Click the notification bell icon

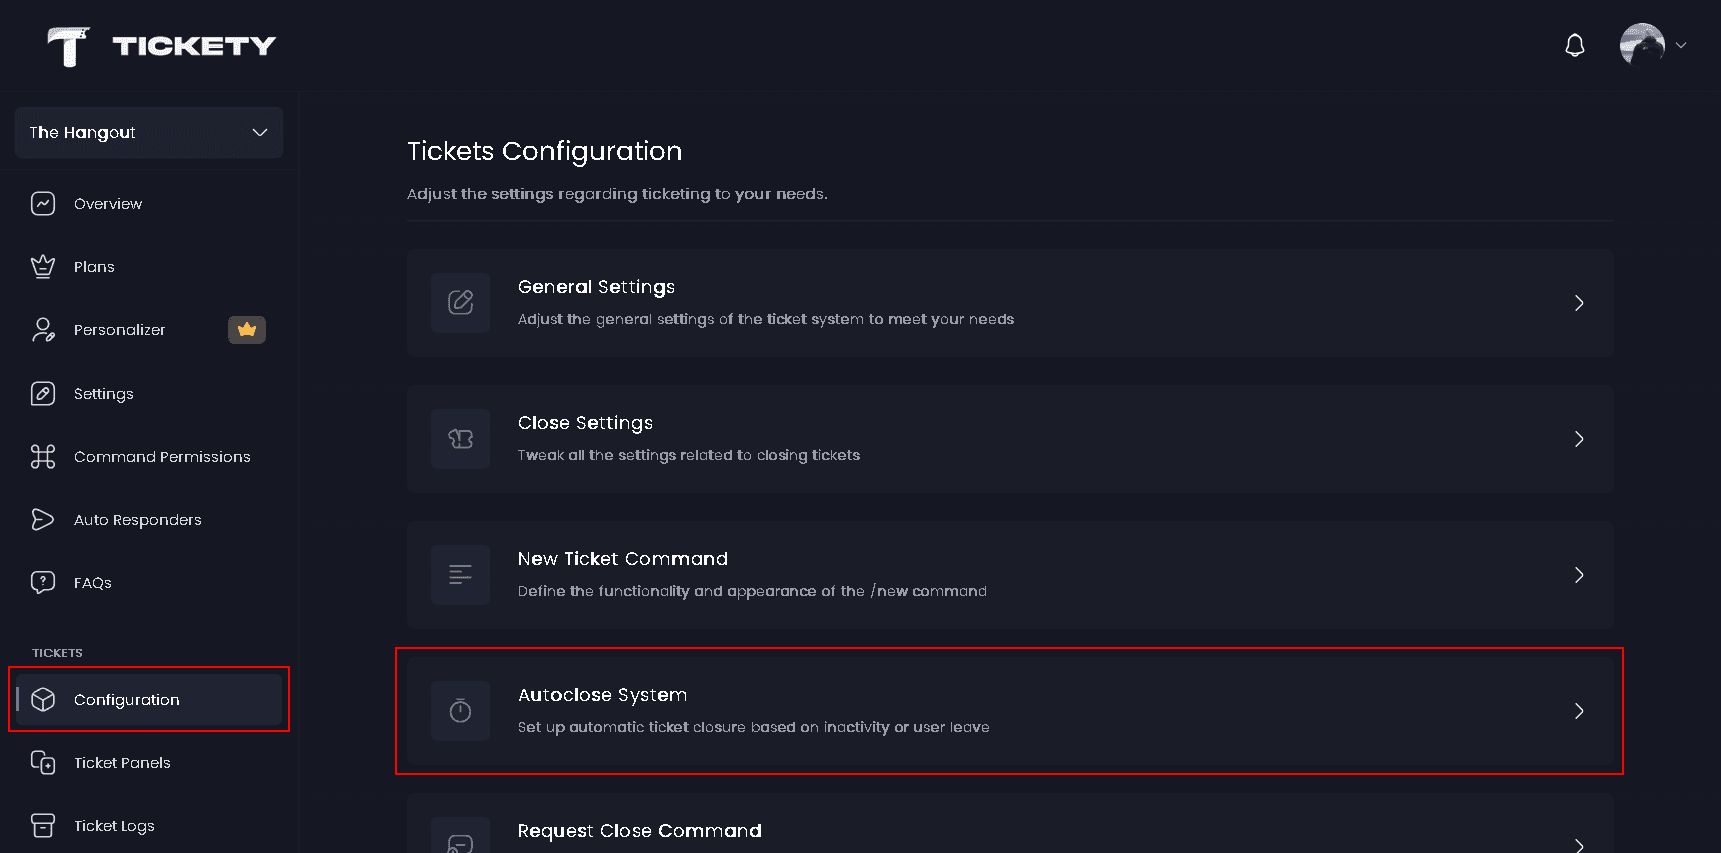click(x=1575, y=46)
